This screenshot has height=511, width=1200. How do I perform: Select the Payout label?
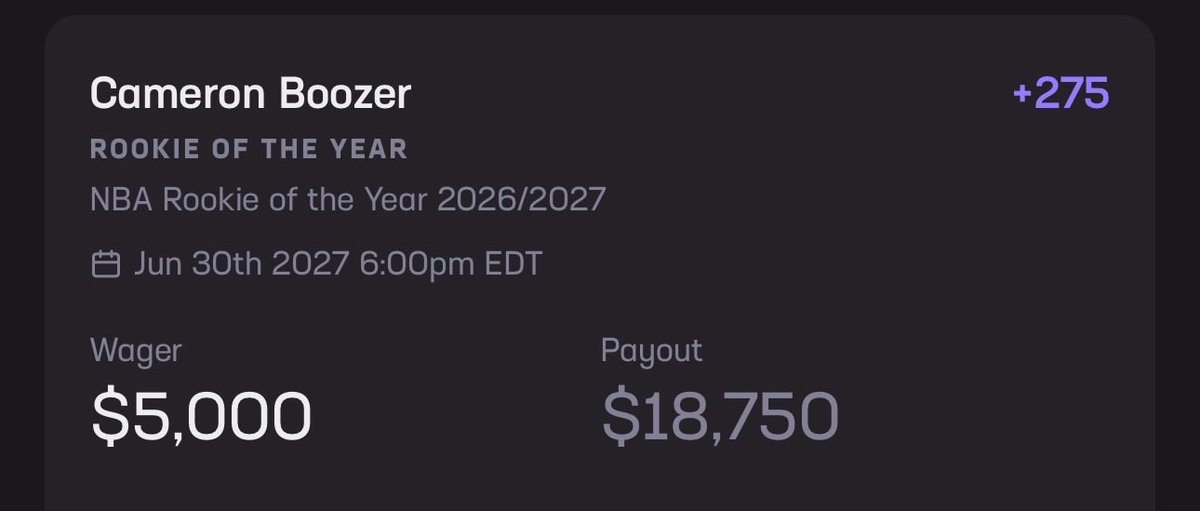point(652,351)
